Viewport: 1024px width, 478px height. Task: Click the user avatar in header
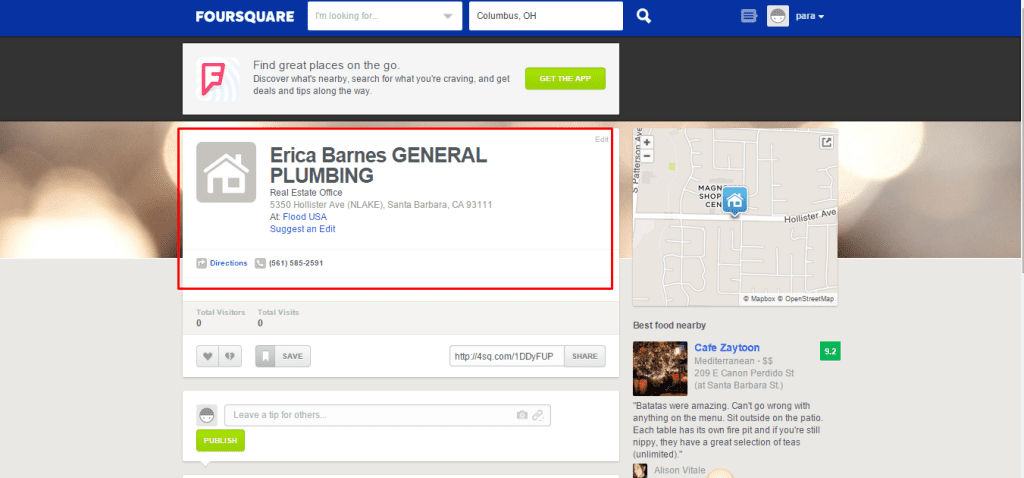(778, 16)
